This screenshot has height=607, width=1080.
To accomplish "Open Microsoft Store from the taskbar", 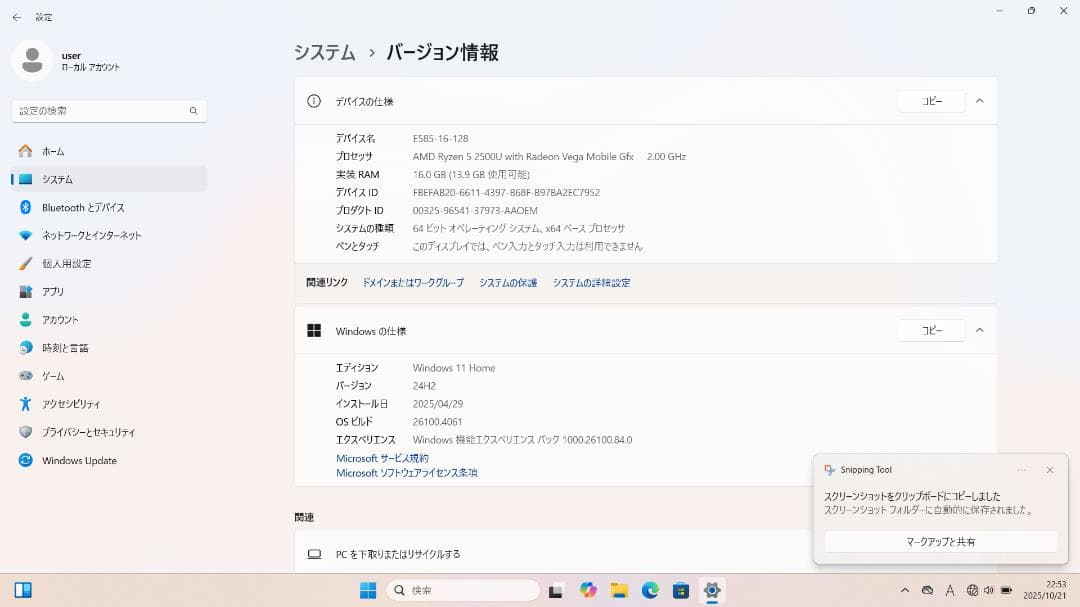I will point(681,590).
